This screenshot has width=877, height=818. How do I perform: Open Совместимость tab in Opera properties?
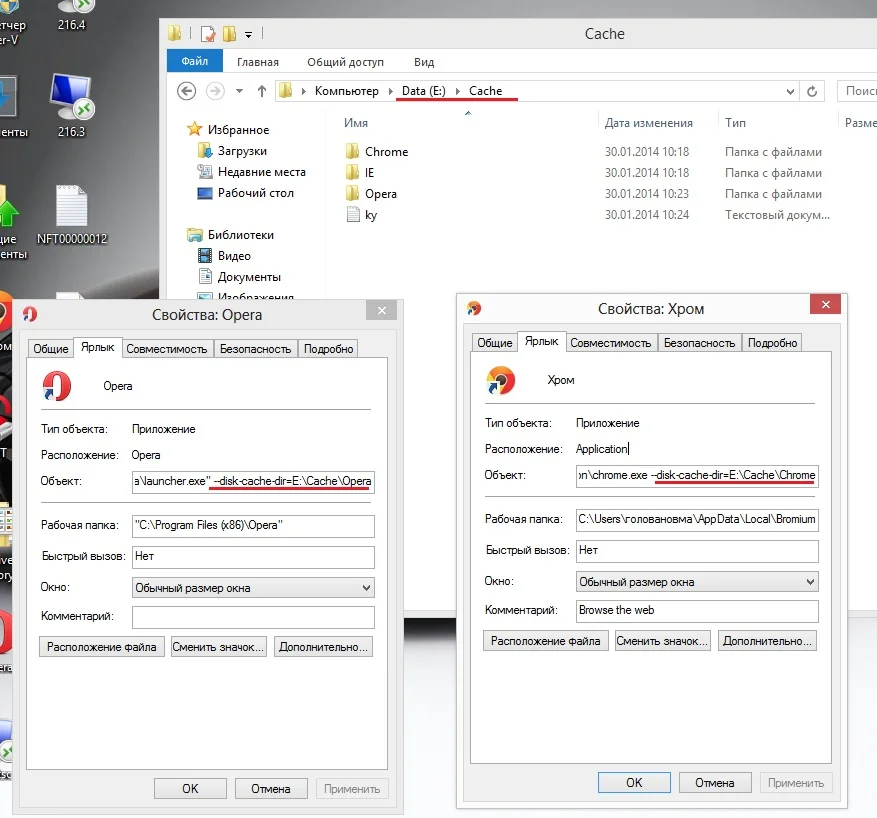point(167,349)
